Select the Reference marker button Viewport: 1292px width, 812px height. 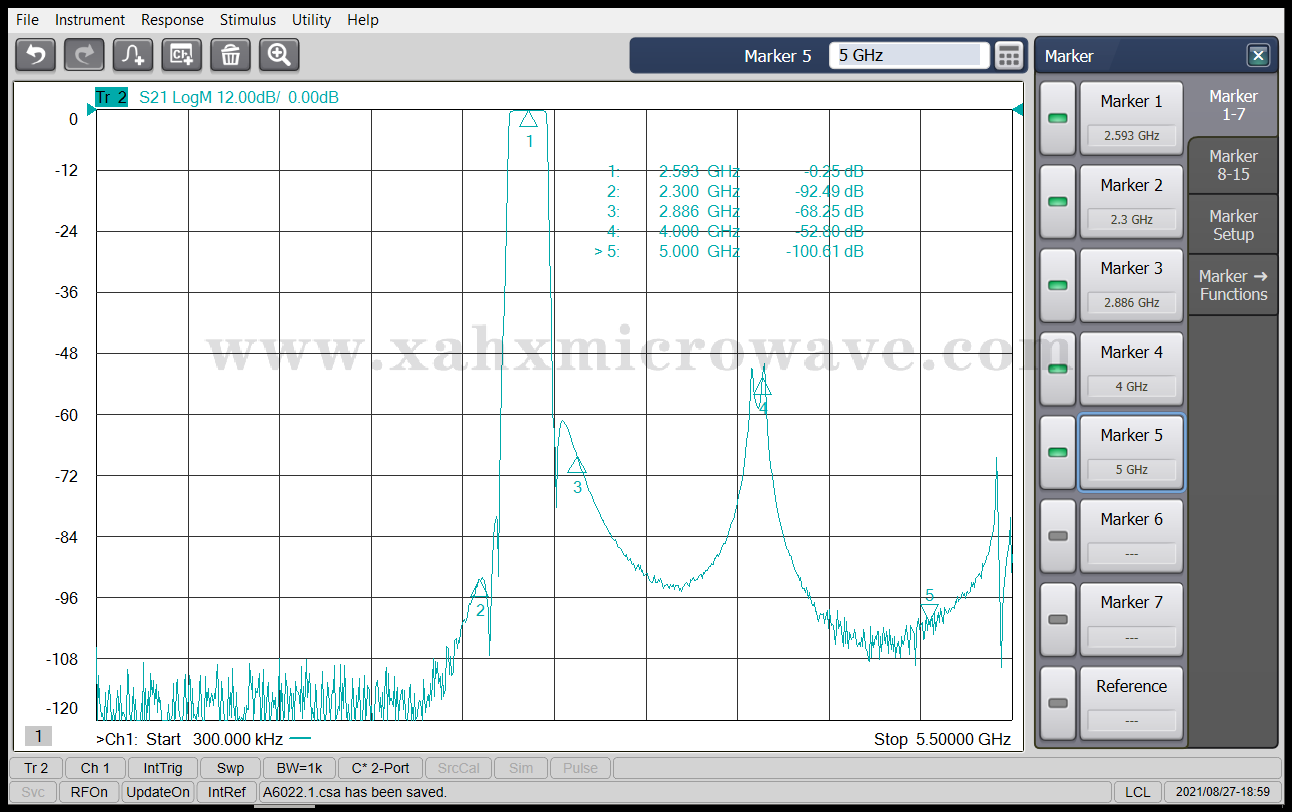(x=1131, y=703)
